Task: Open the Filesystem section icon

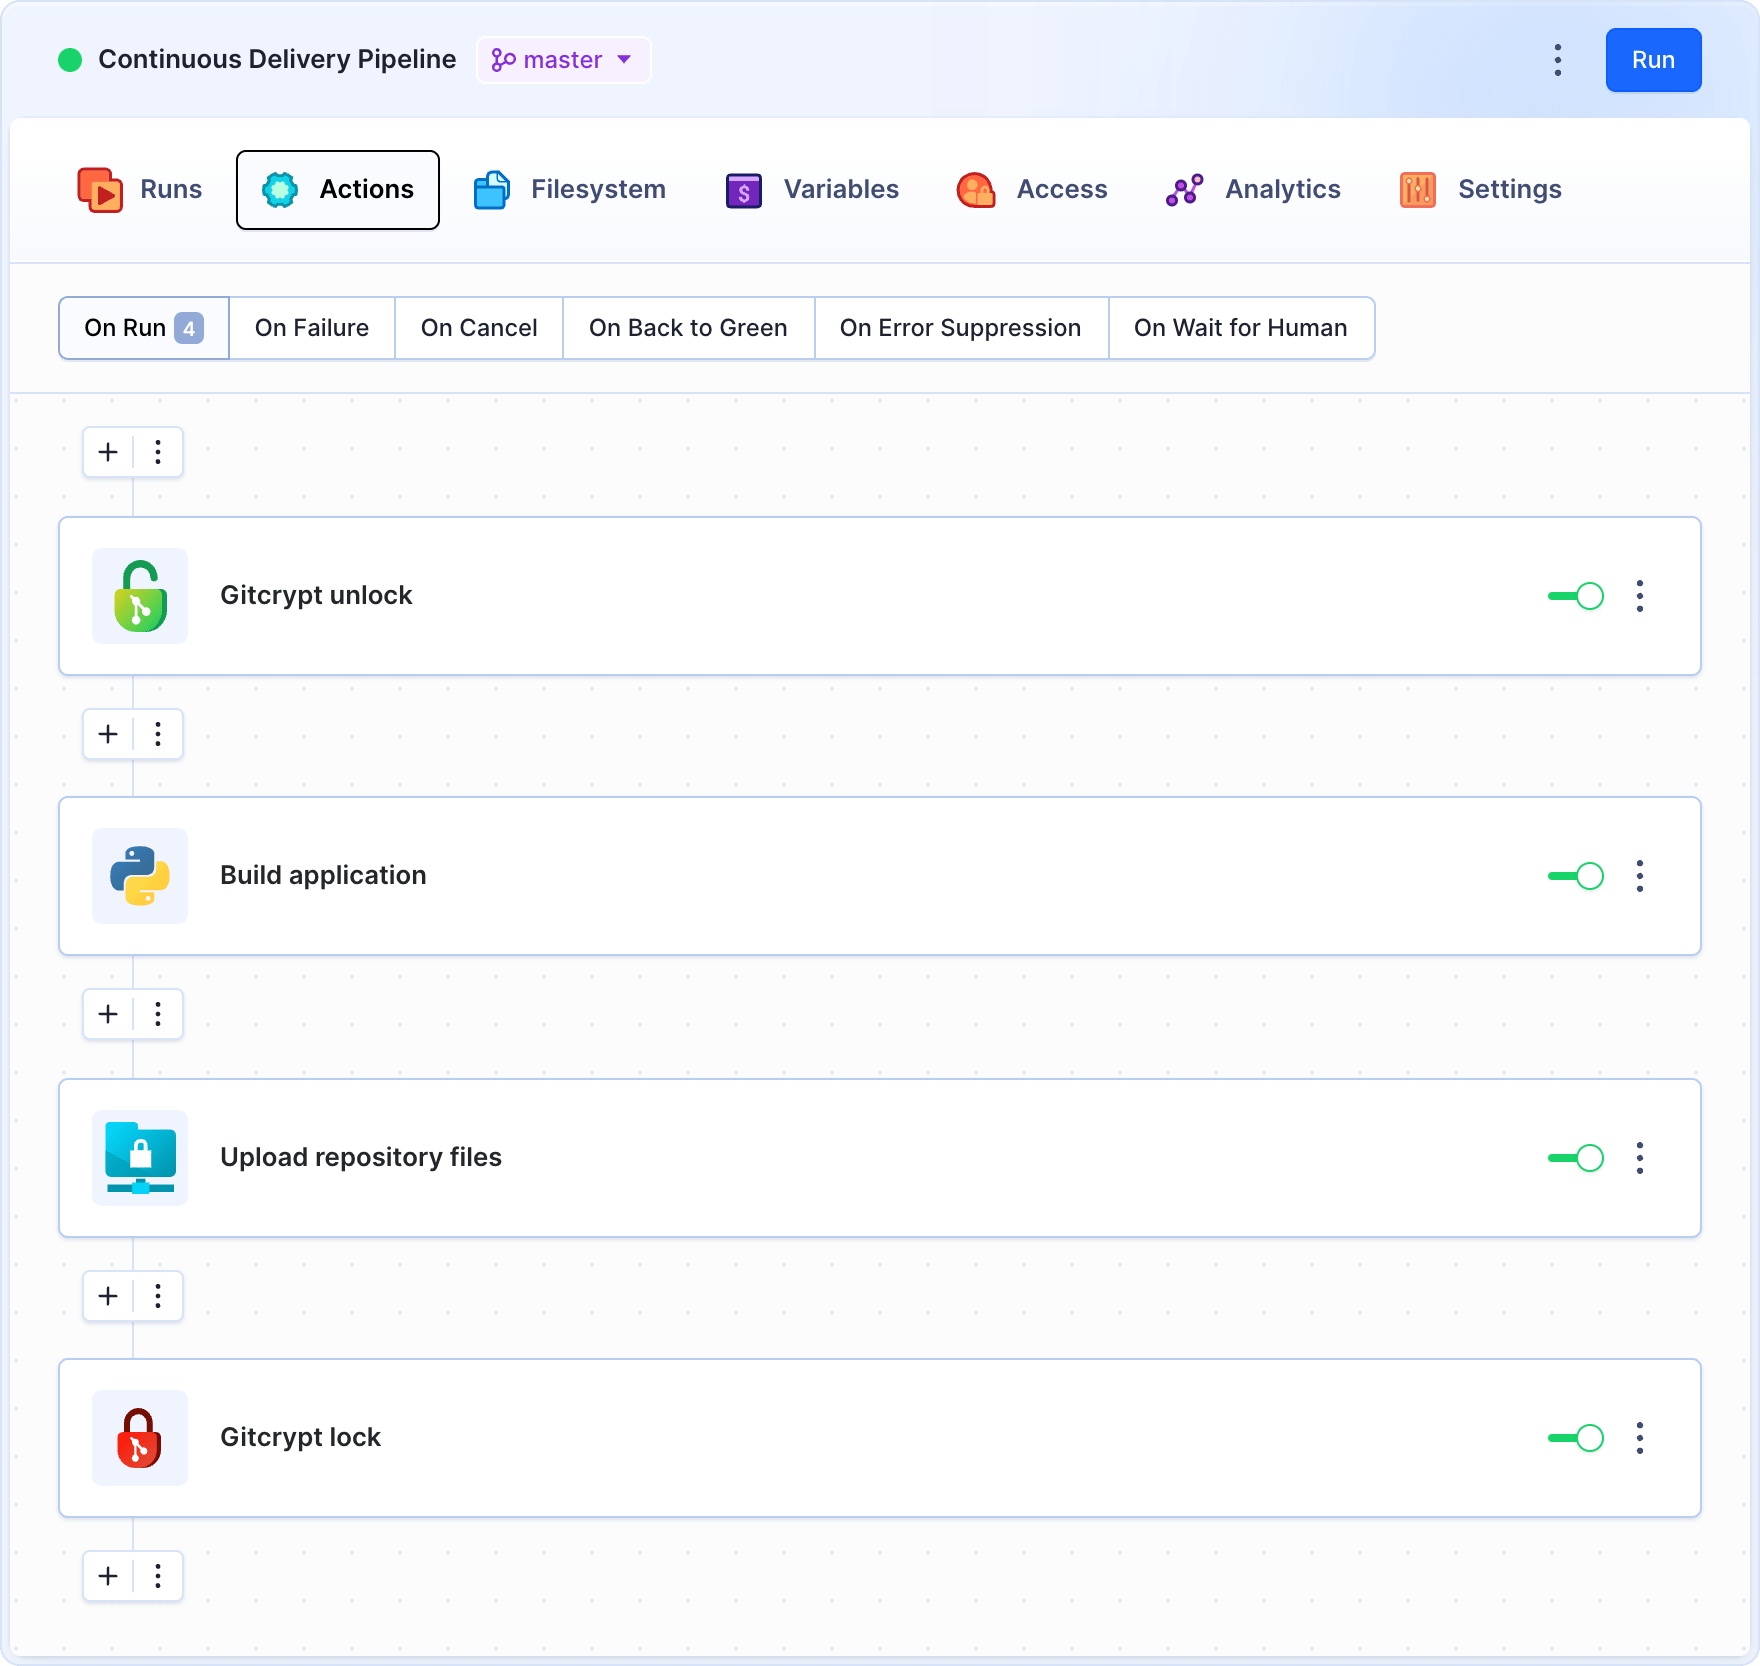Action: pos(491,189)
